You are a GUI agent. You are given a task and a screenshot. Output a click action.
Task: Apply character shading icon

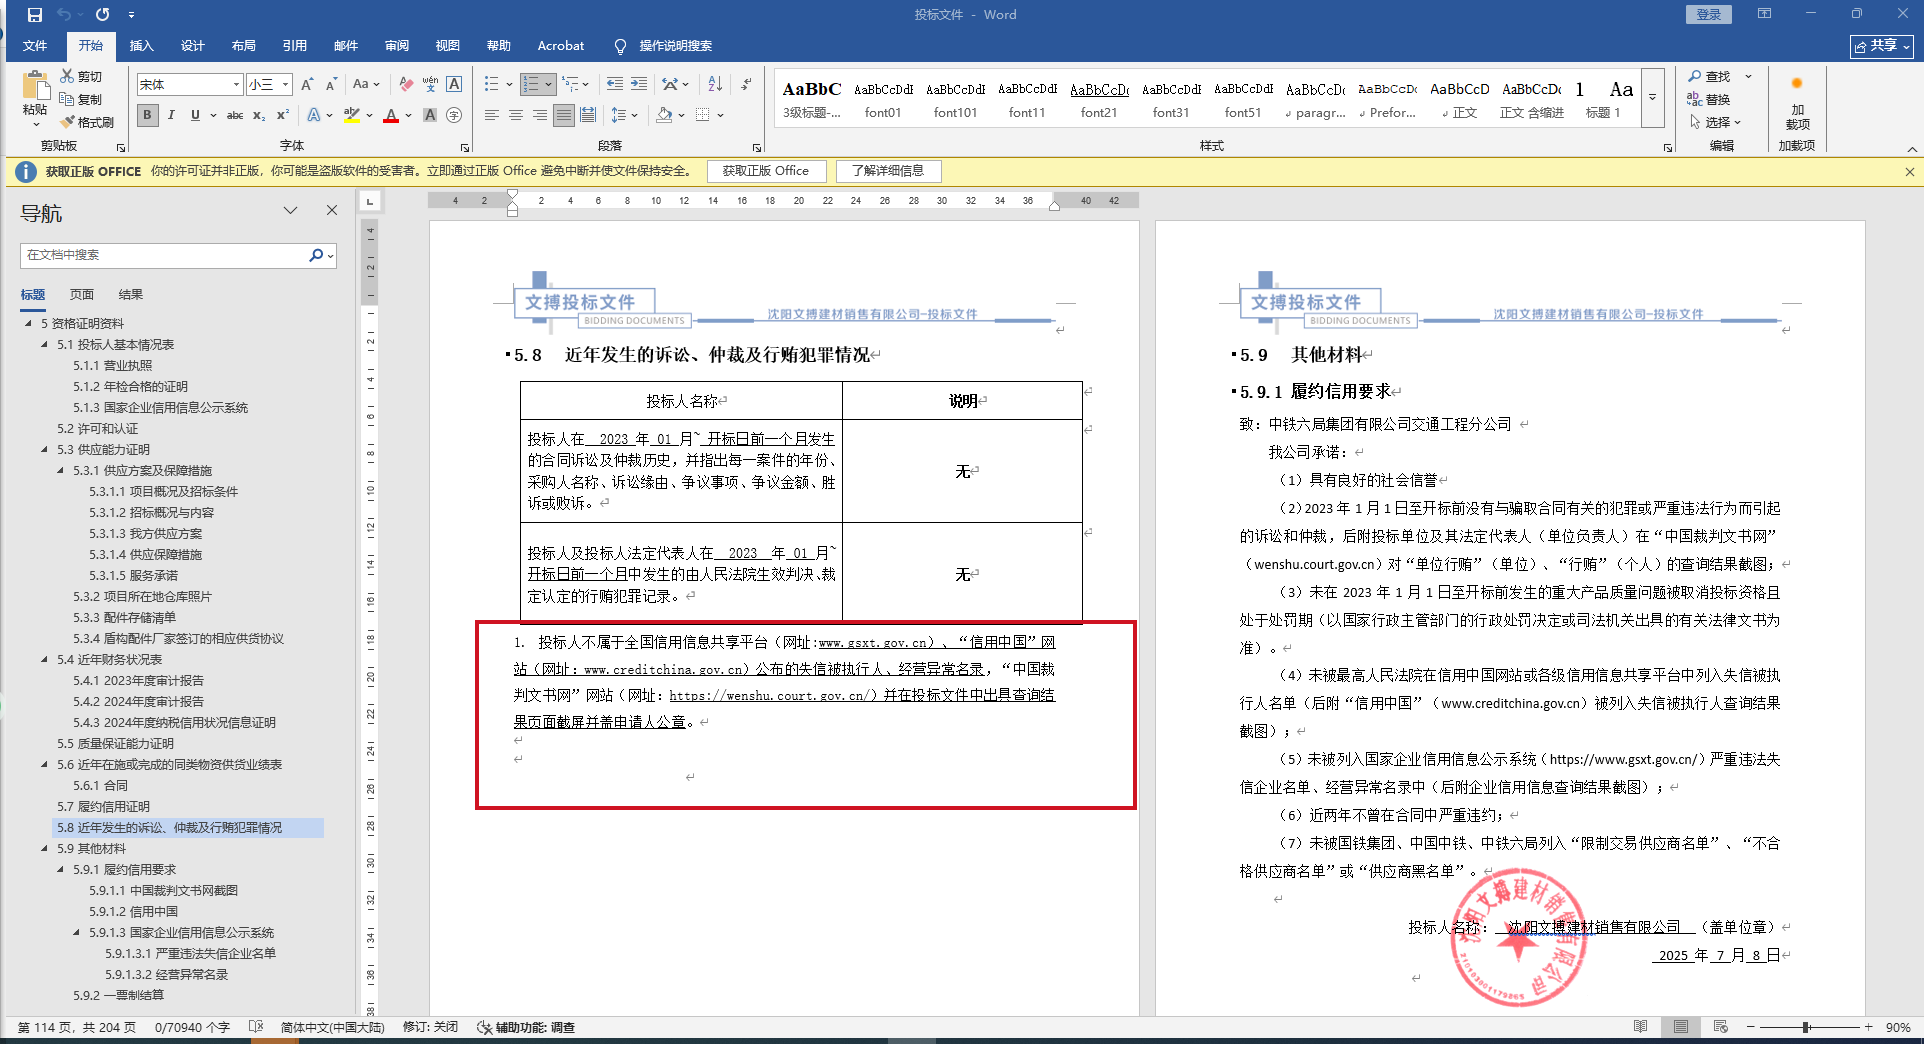[430, 115]
